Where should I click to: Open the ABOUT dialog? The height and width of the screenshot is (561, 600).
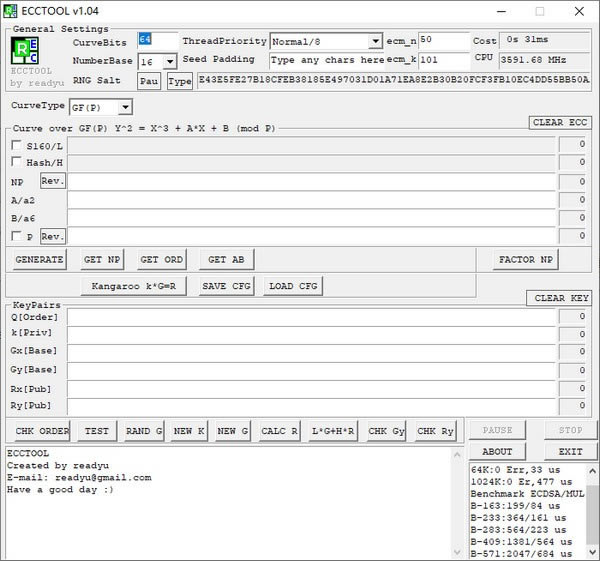(496, 451)
